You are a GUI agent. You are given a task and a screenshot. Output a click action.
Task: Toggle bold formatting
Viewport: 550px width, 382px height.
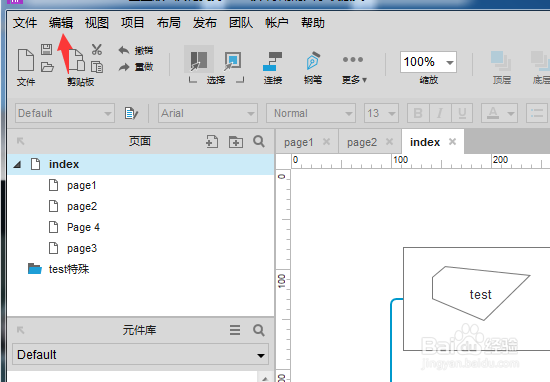coord(418,113)
